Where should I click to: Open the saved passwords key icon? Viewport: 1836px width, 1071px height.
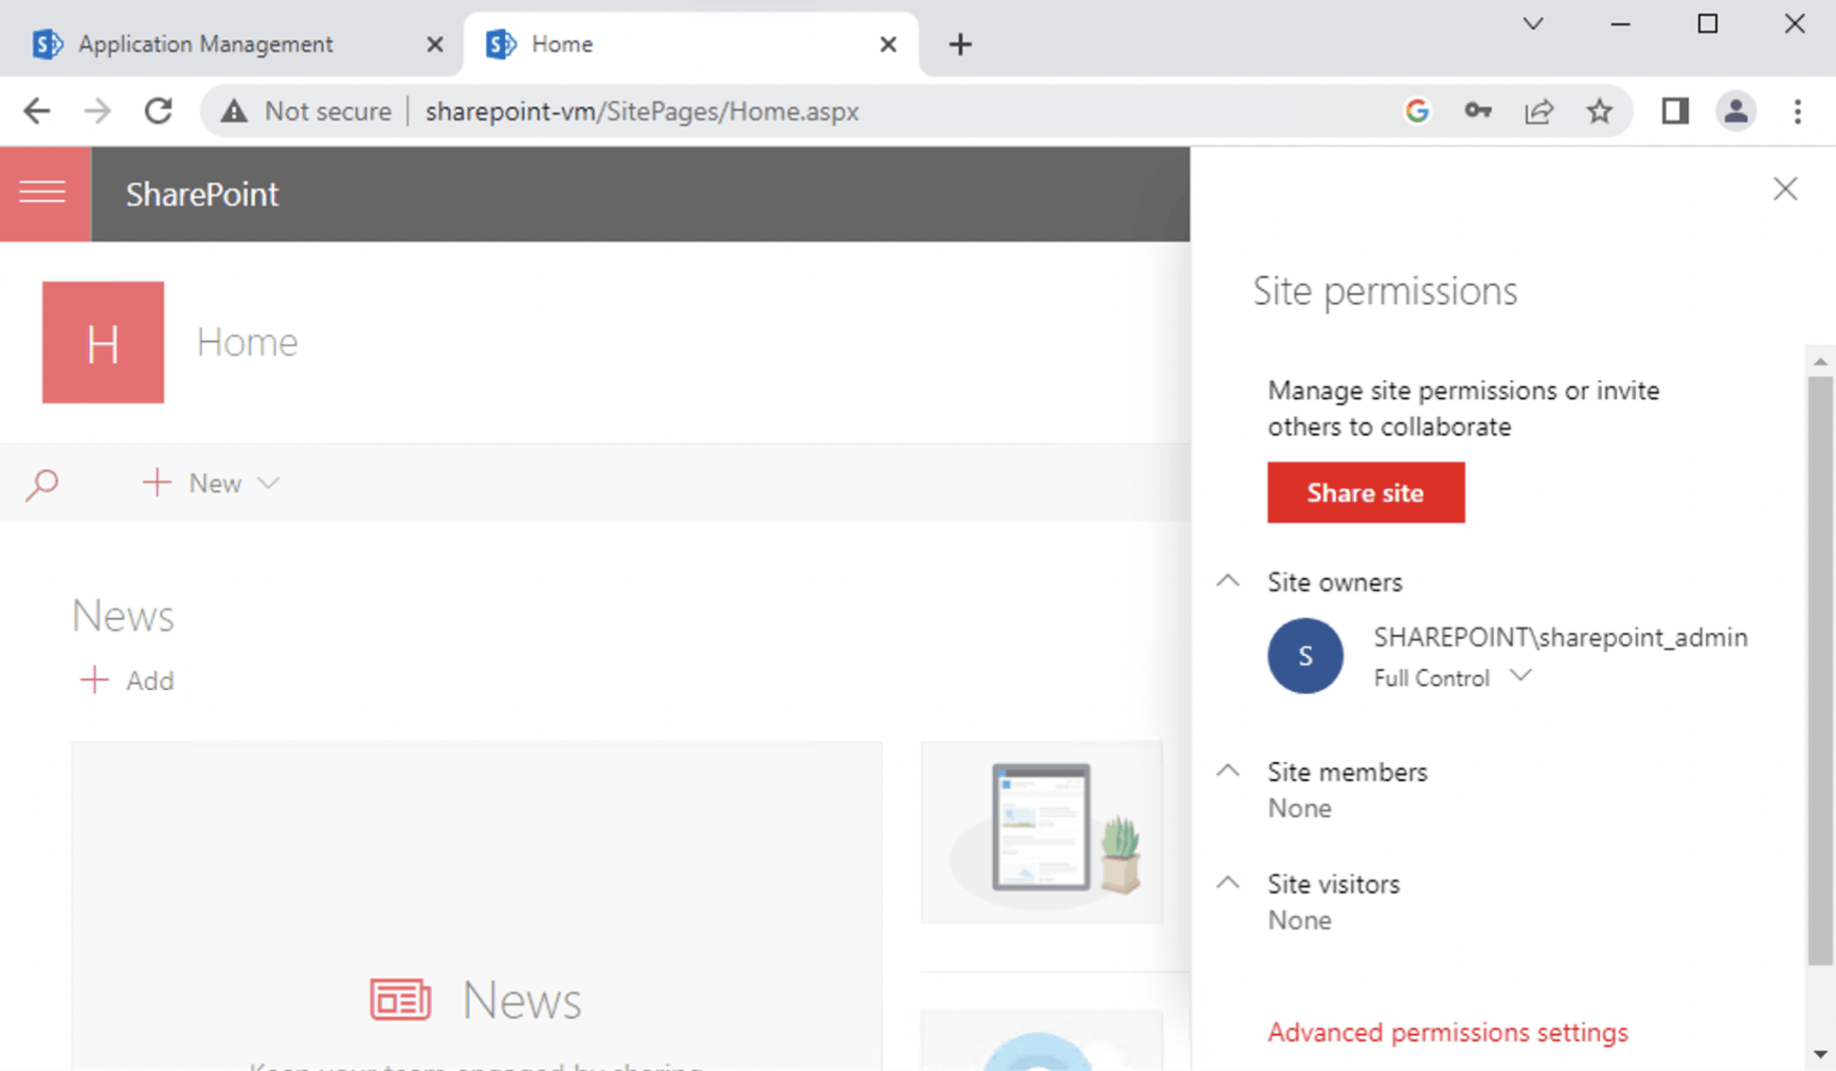pyautogui.click(x=1478, y=111)
